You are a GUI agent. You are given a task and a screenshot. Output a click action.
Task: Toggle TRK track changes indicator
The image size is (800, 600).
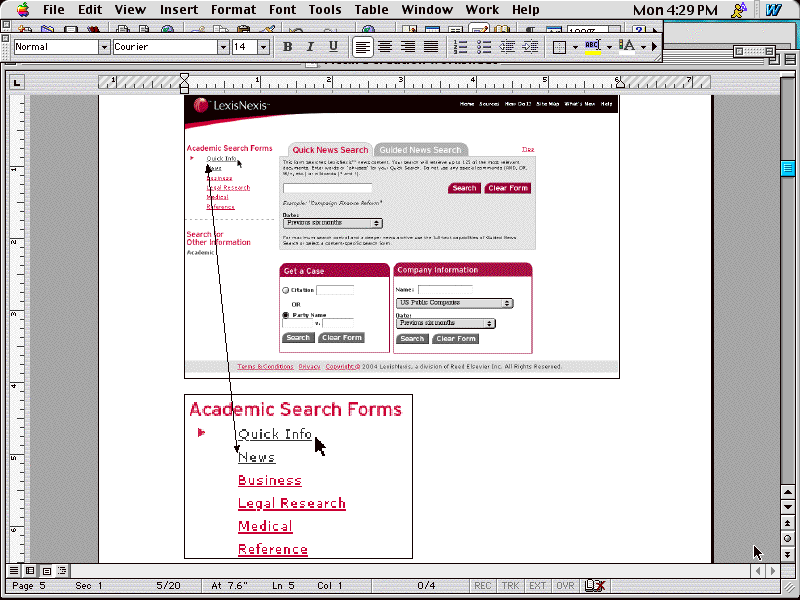pyautogui.click(x=510, y=586)
